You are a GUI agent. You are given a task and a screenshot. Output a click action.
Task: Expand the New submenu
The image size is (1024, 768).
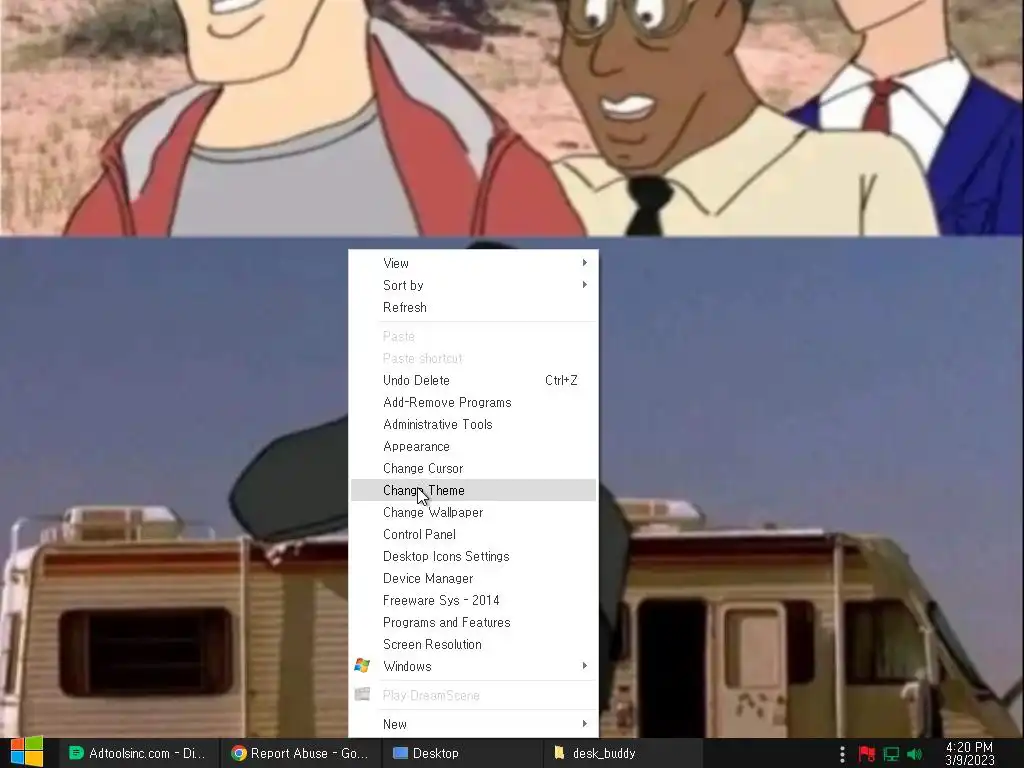pos(473,724)
